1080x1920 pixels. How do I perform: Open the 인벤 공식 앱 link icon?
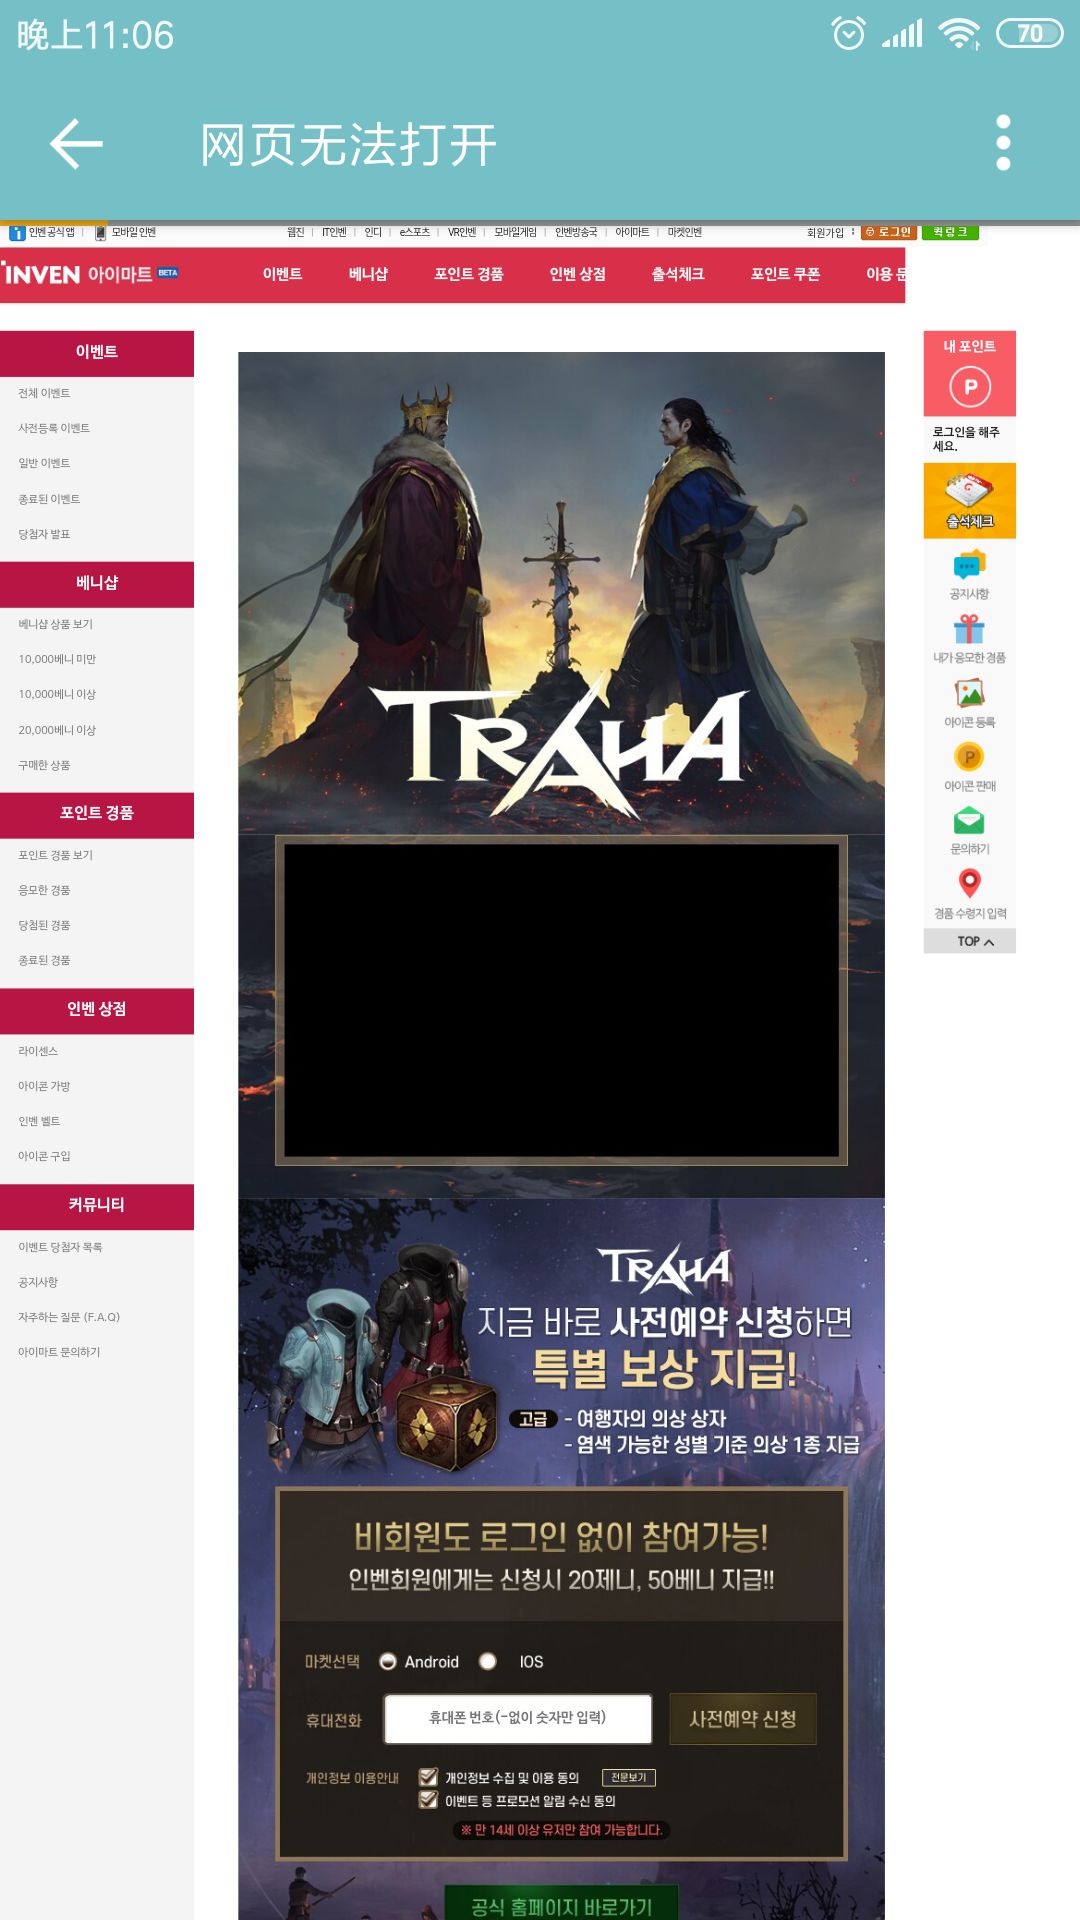pyautogui.click(x=17, y=233)
